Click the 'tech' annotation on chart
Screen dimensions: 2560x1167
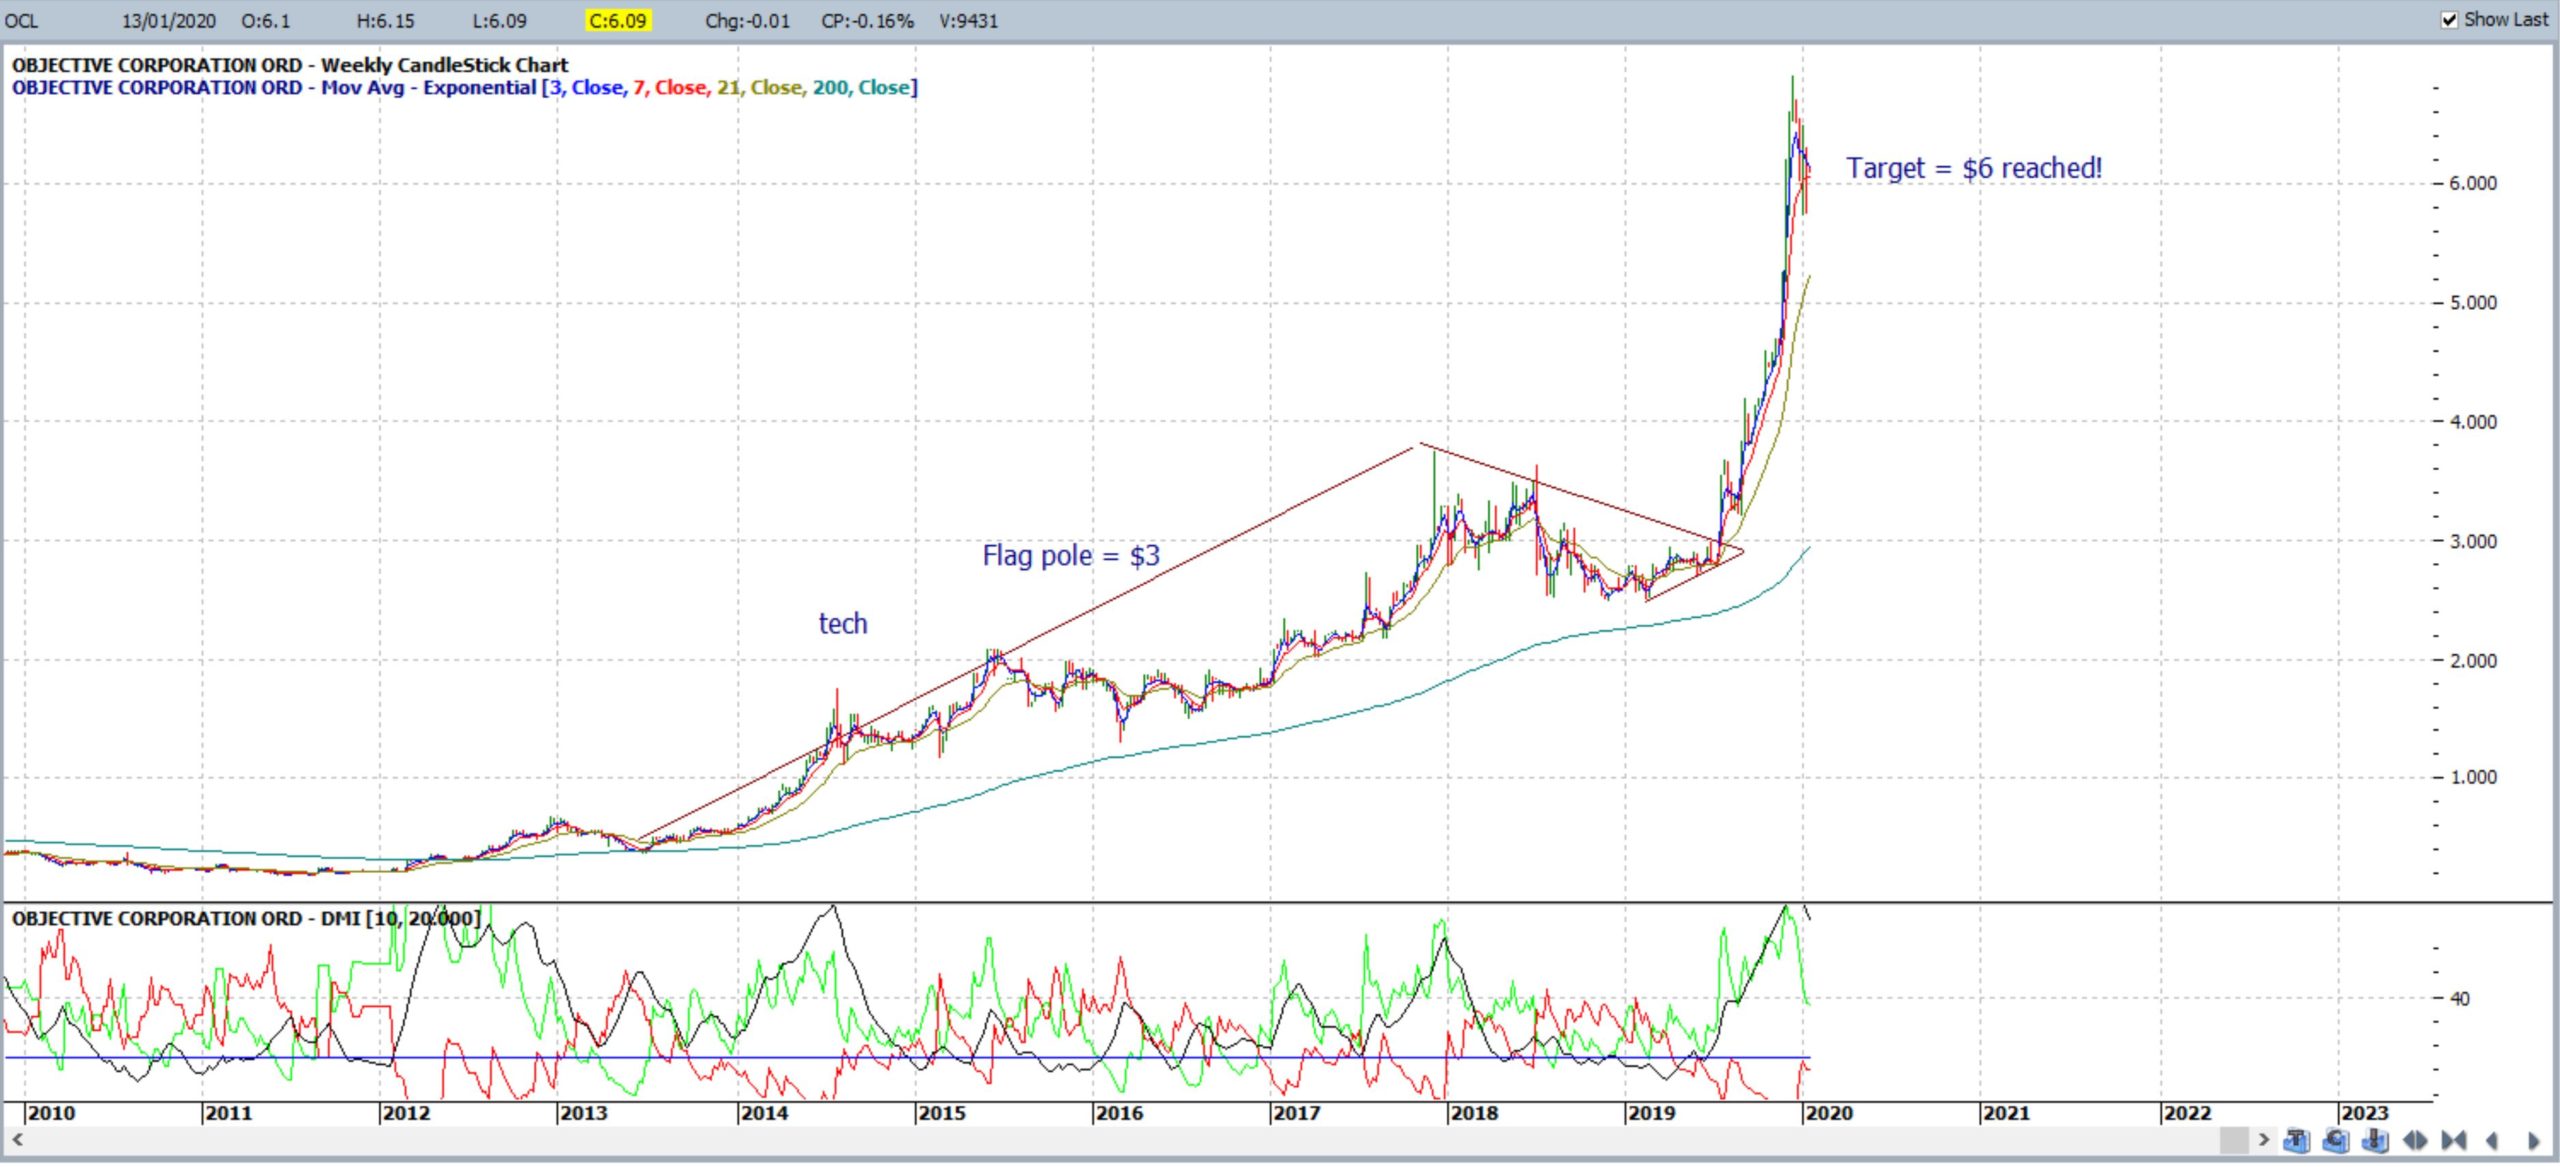point(843,623)
